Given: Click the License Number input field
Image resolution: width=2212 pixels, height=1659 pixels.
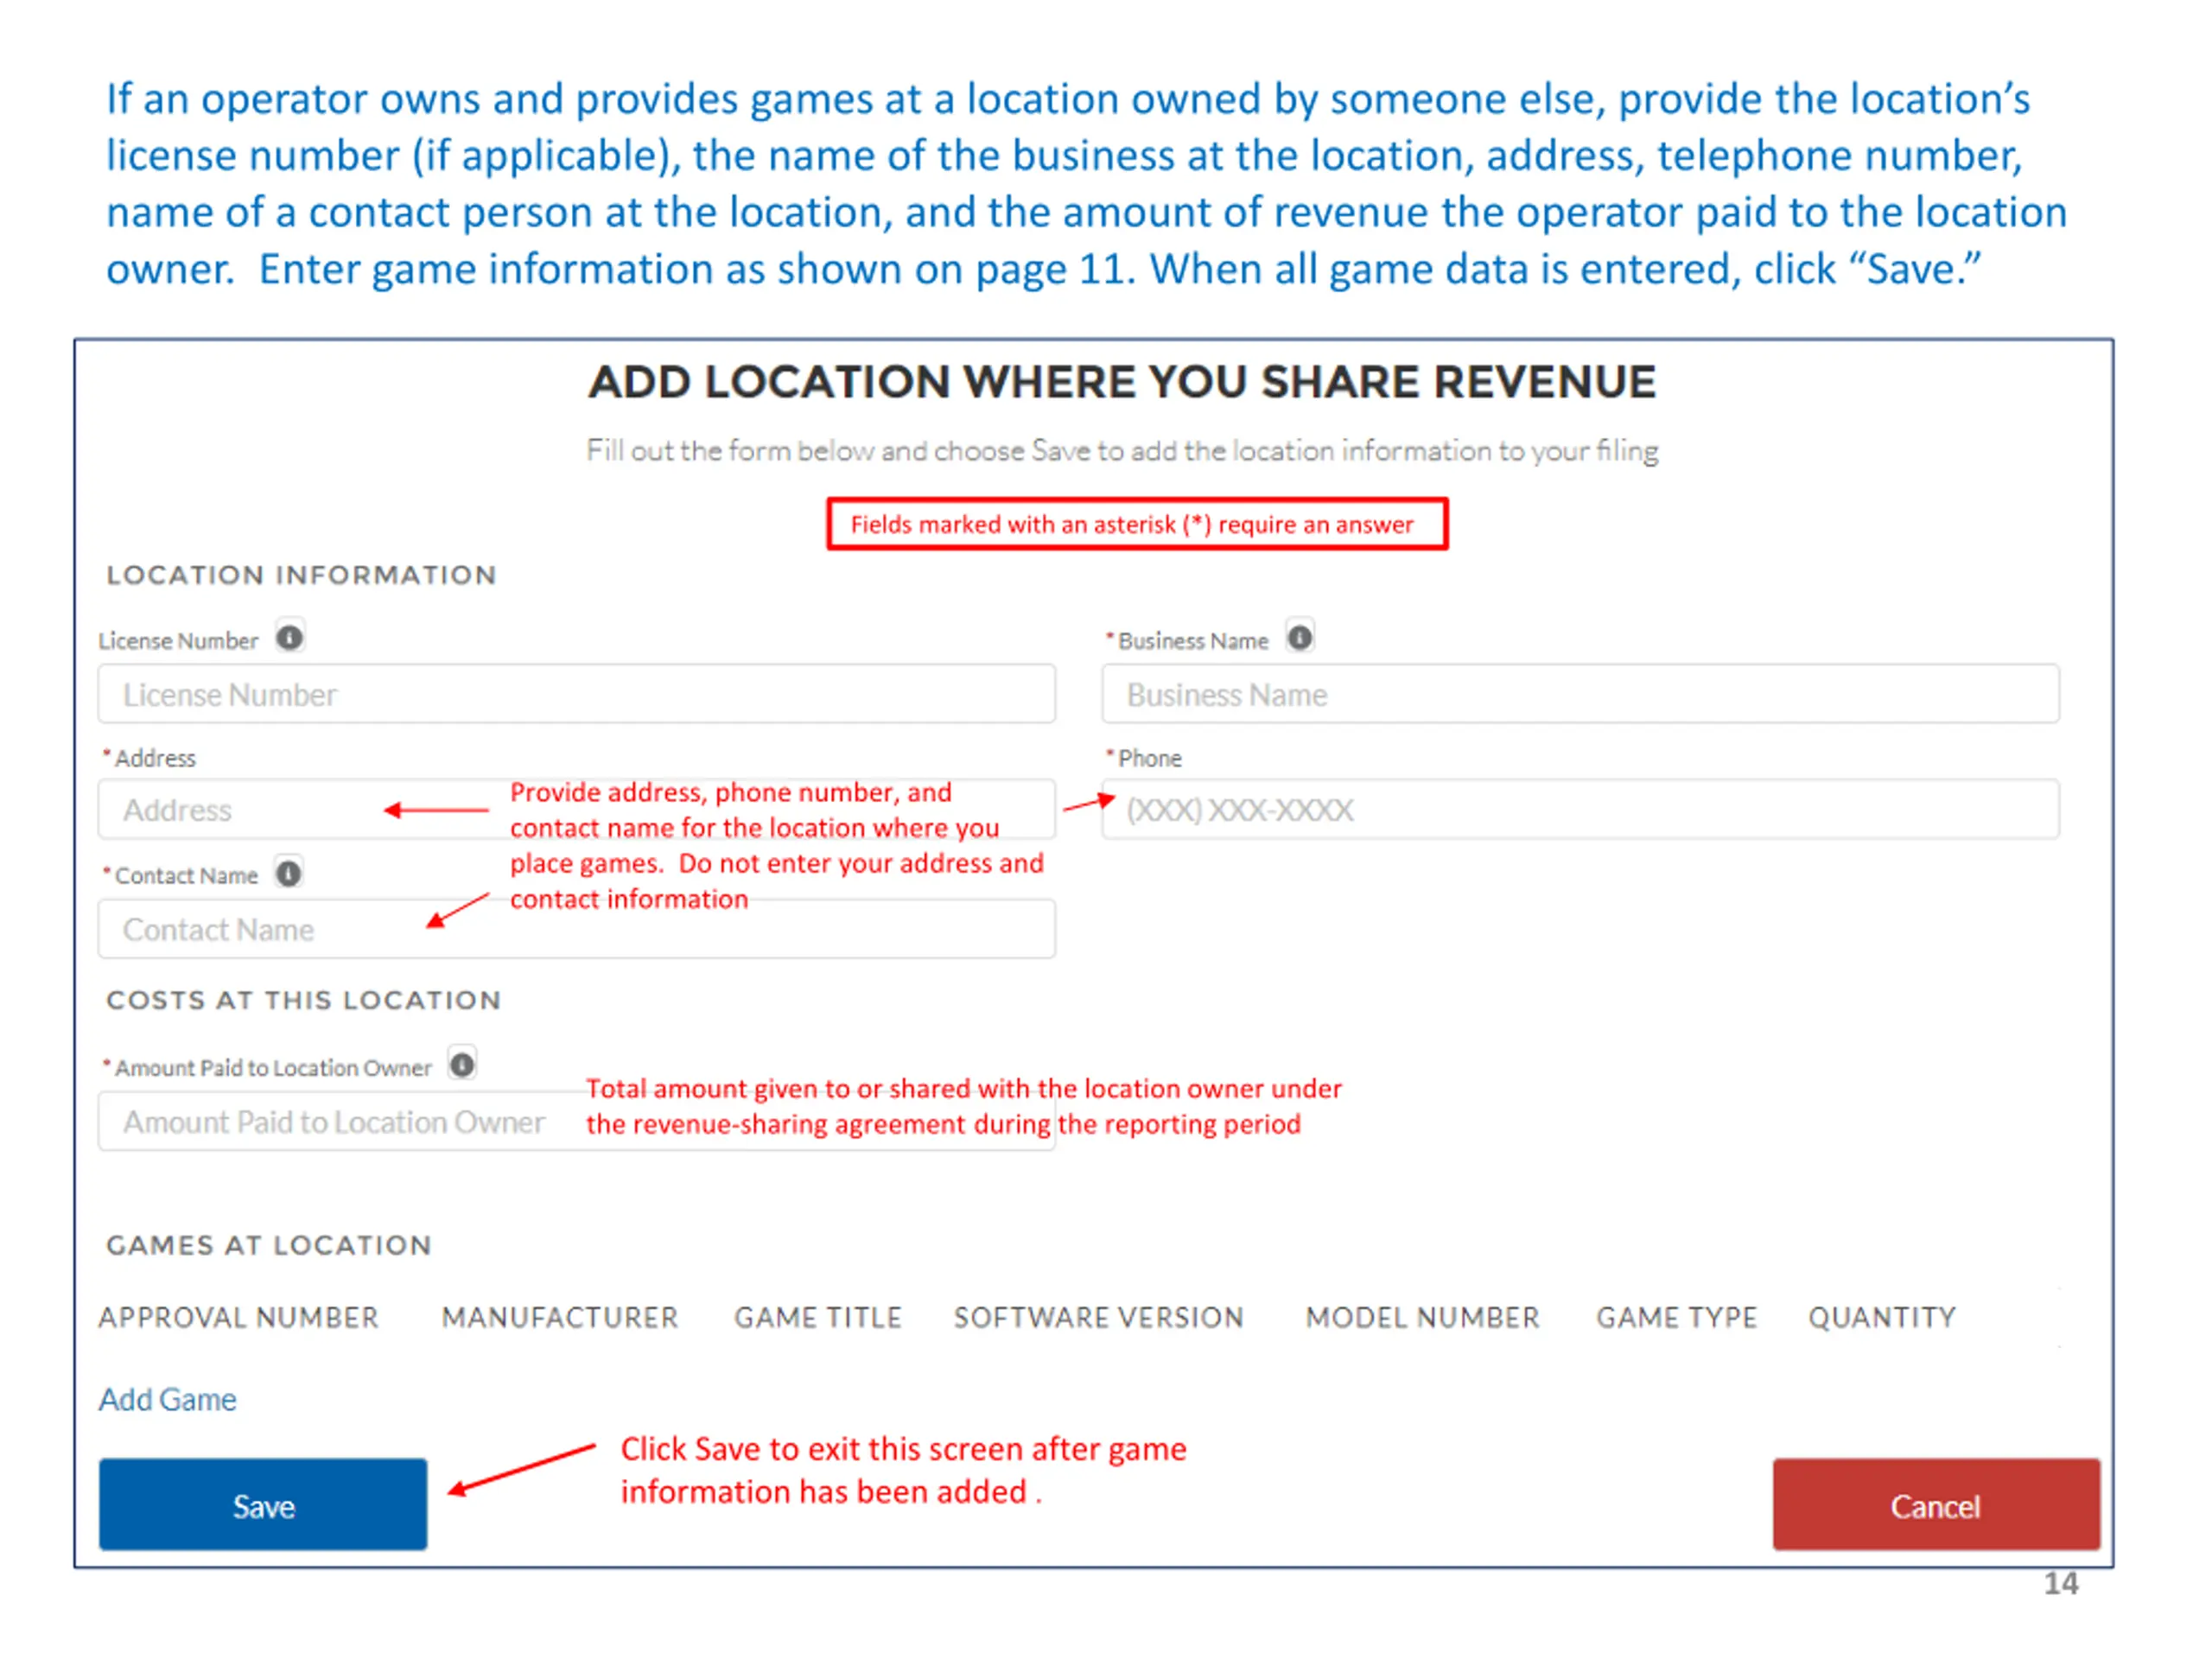Looking at the screenshot, I should pyautogui.click(x=577, y=694).
